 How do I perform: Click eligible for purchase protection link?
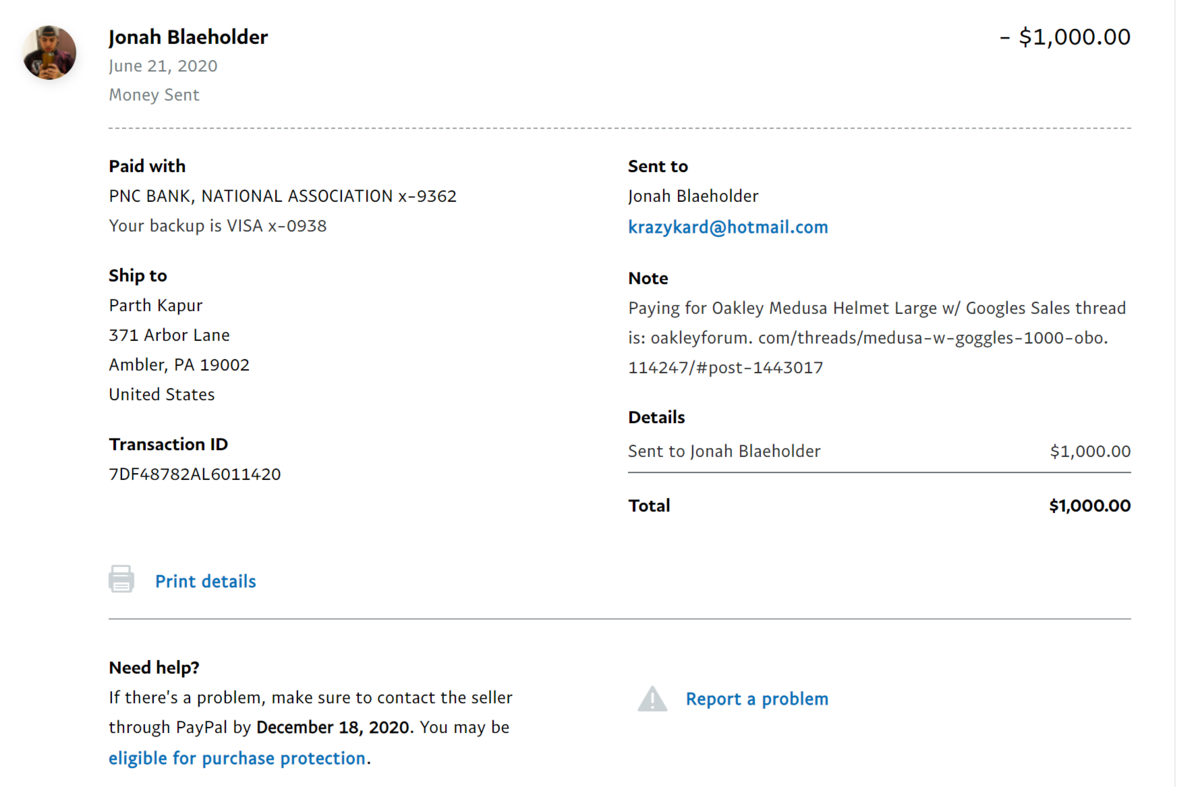pos(237,758)
